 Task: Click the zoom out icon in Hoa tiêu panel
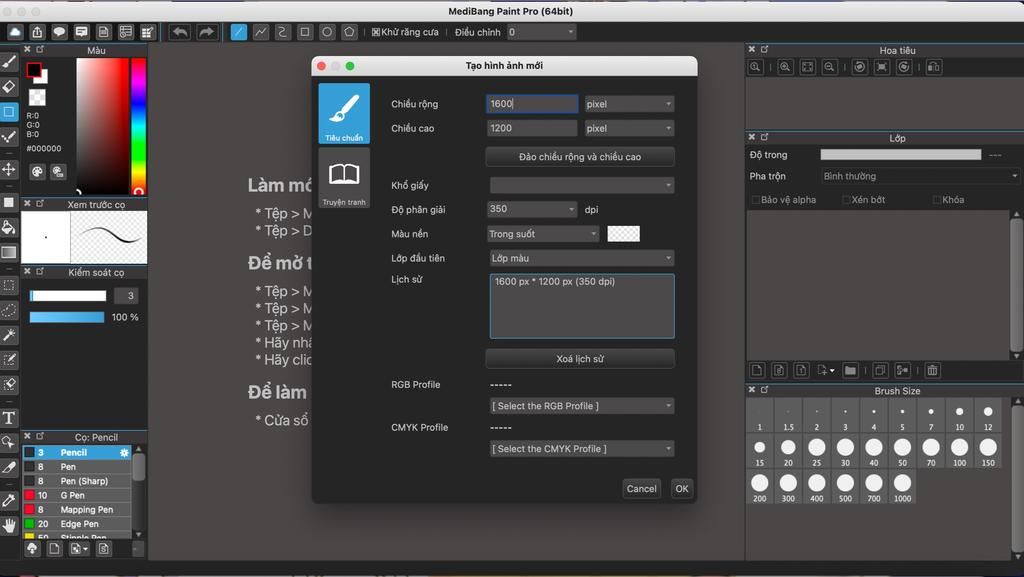point(829,67)
